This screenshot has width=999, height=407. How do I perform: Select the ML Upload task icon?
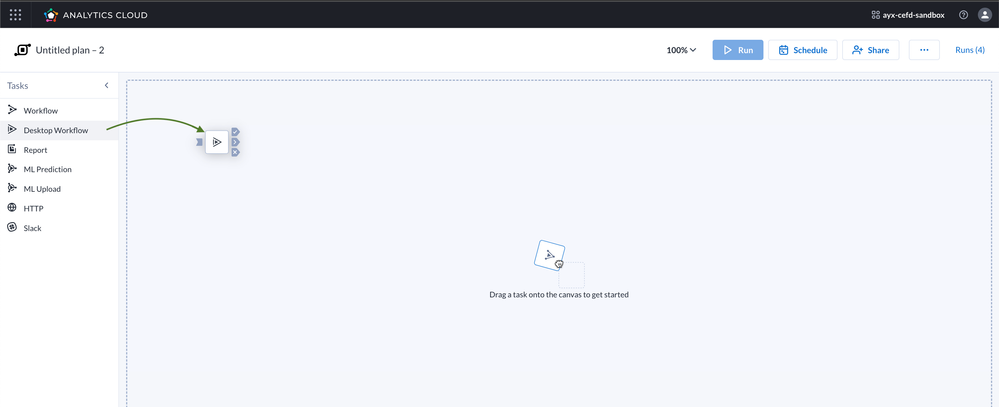click(x=11, y=189)
